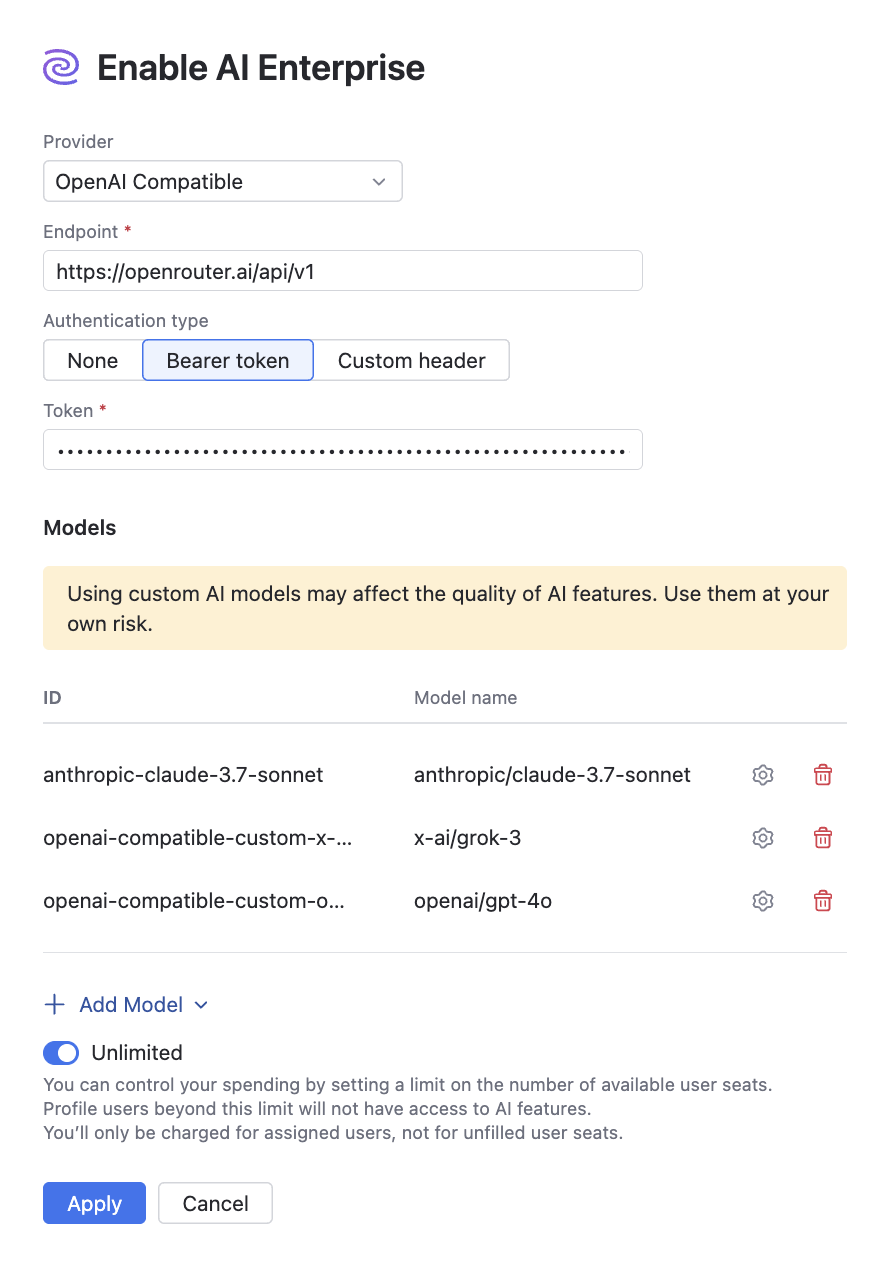
Task: Click the Enable AI Enterprise logo
Action: point(60,67)
